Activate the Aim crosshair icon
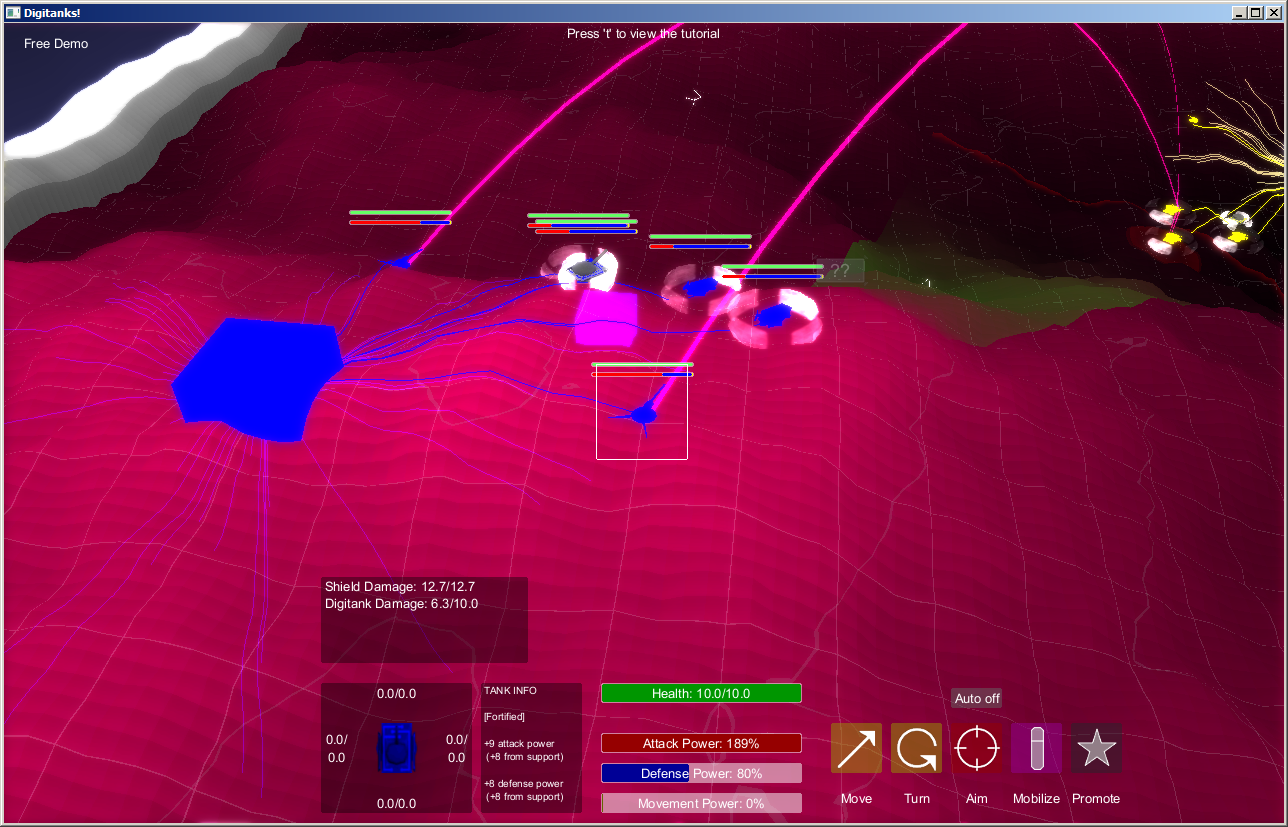Image resolution: width=1288 pixels, height=827 pixels. (x=976, y=748)
